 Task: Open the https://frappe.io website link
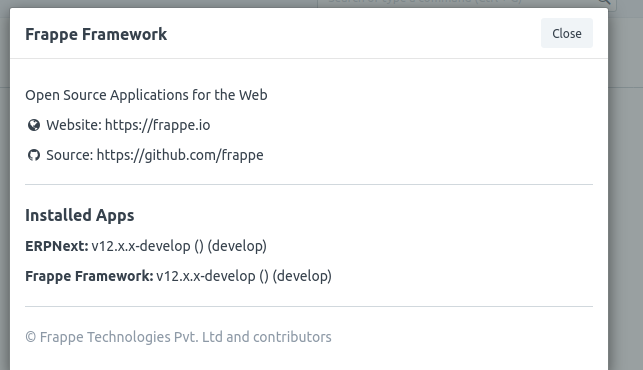(x=157, y=125)
